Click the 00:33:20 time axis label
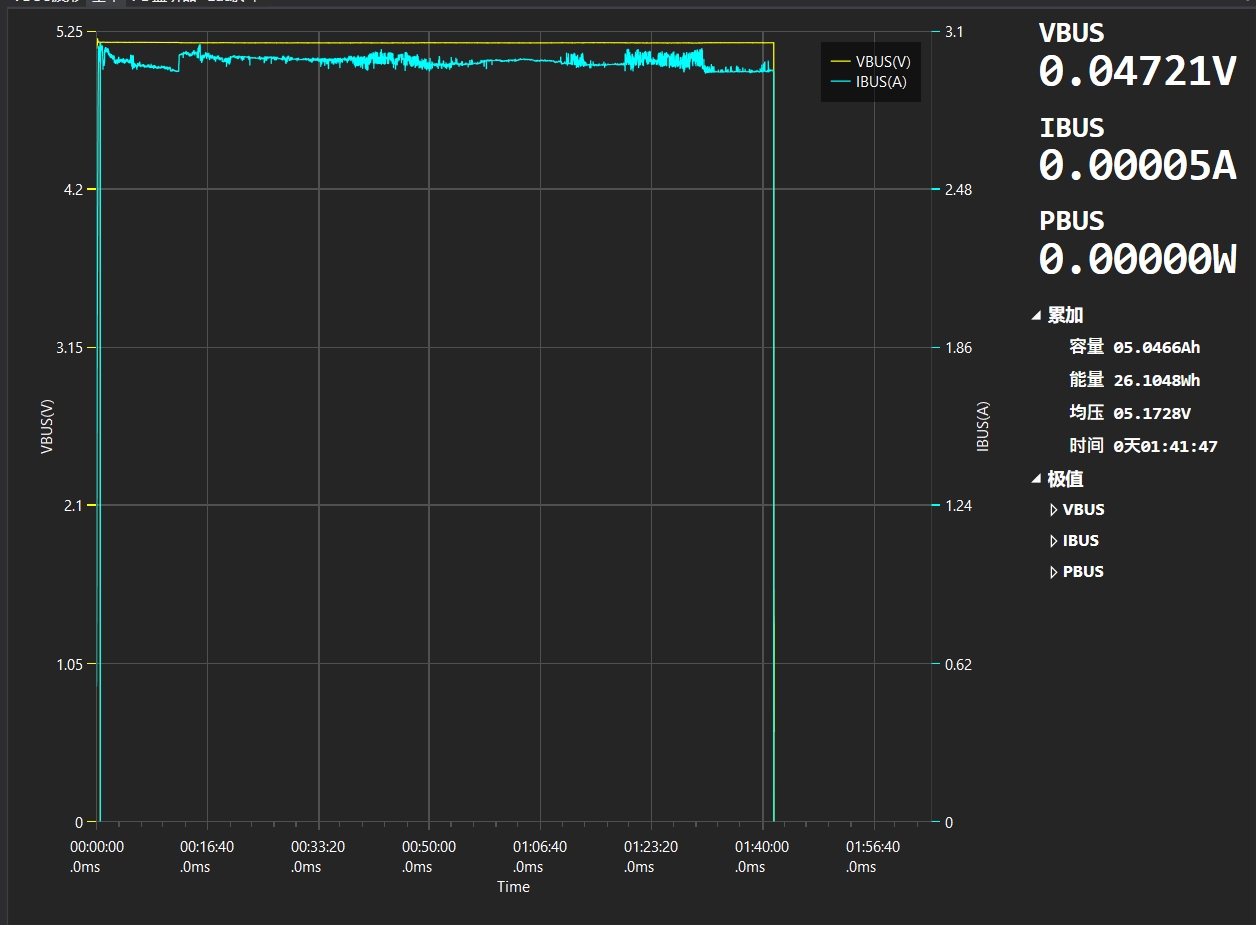The image size is (1256, 925). (318, 847)
